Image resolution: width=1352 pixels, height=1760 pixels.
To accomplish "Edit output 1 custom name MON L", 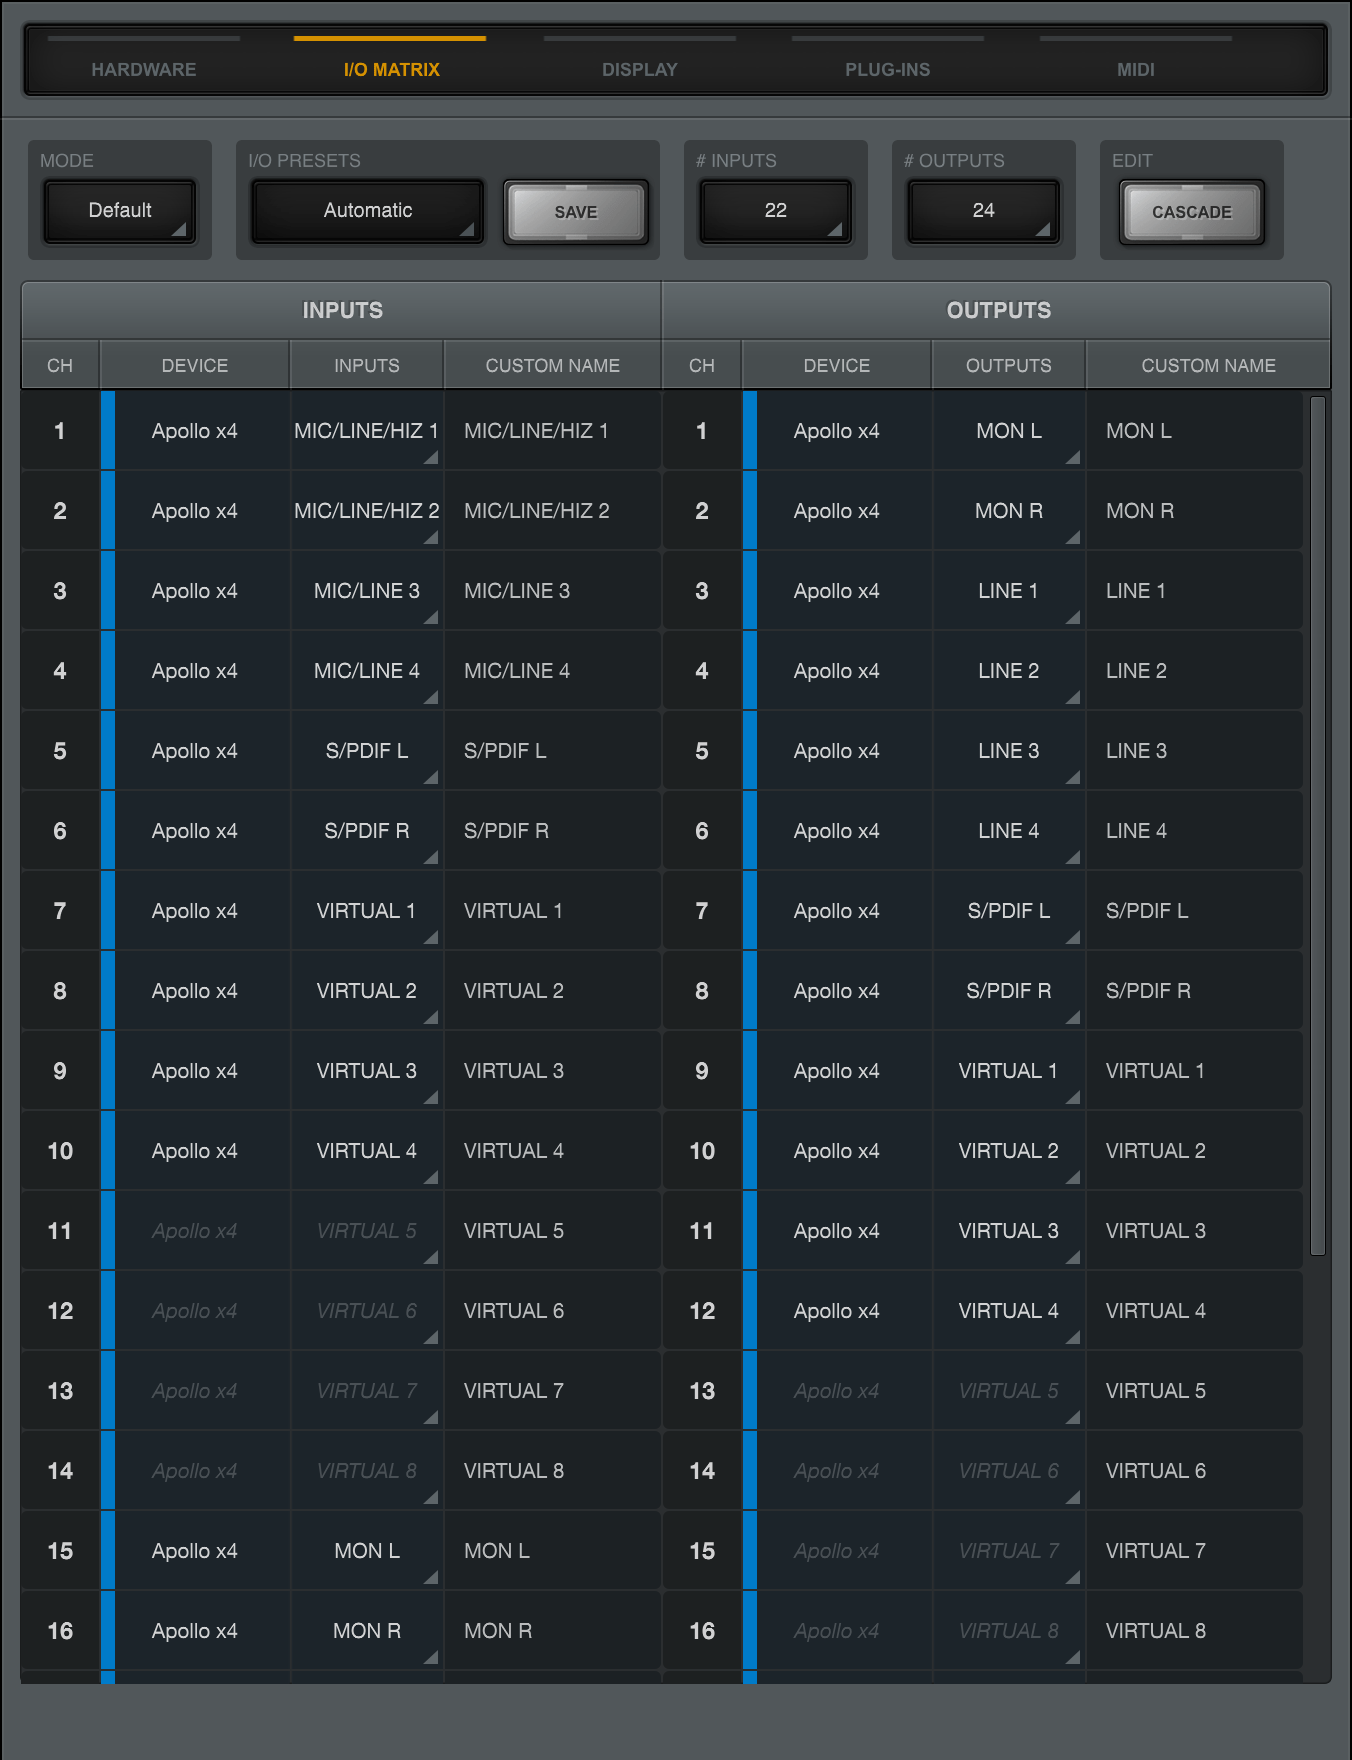I will point(1194,431).
